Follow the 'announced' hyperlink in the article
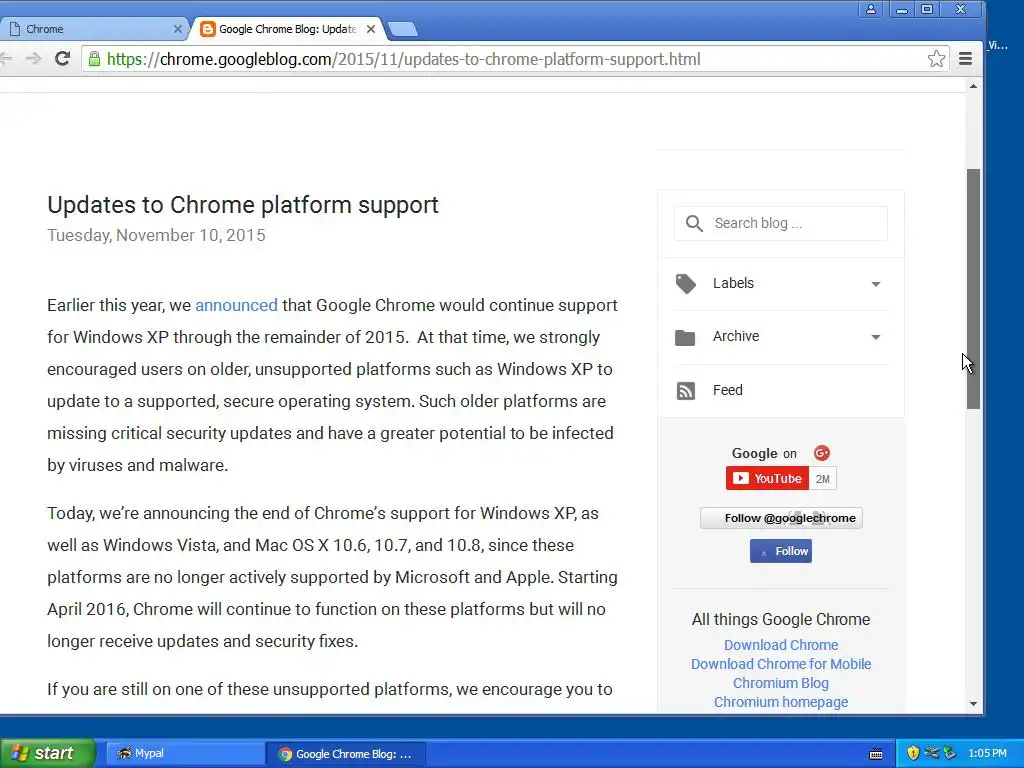This screenshot has height=768, width=1024. (x=236, y=305)
